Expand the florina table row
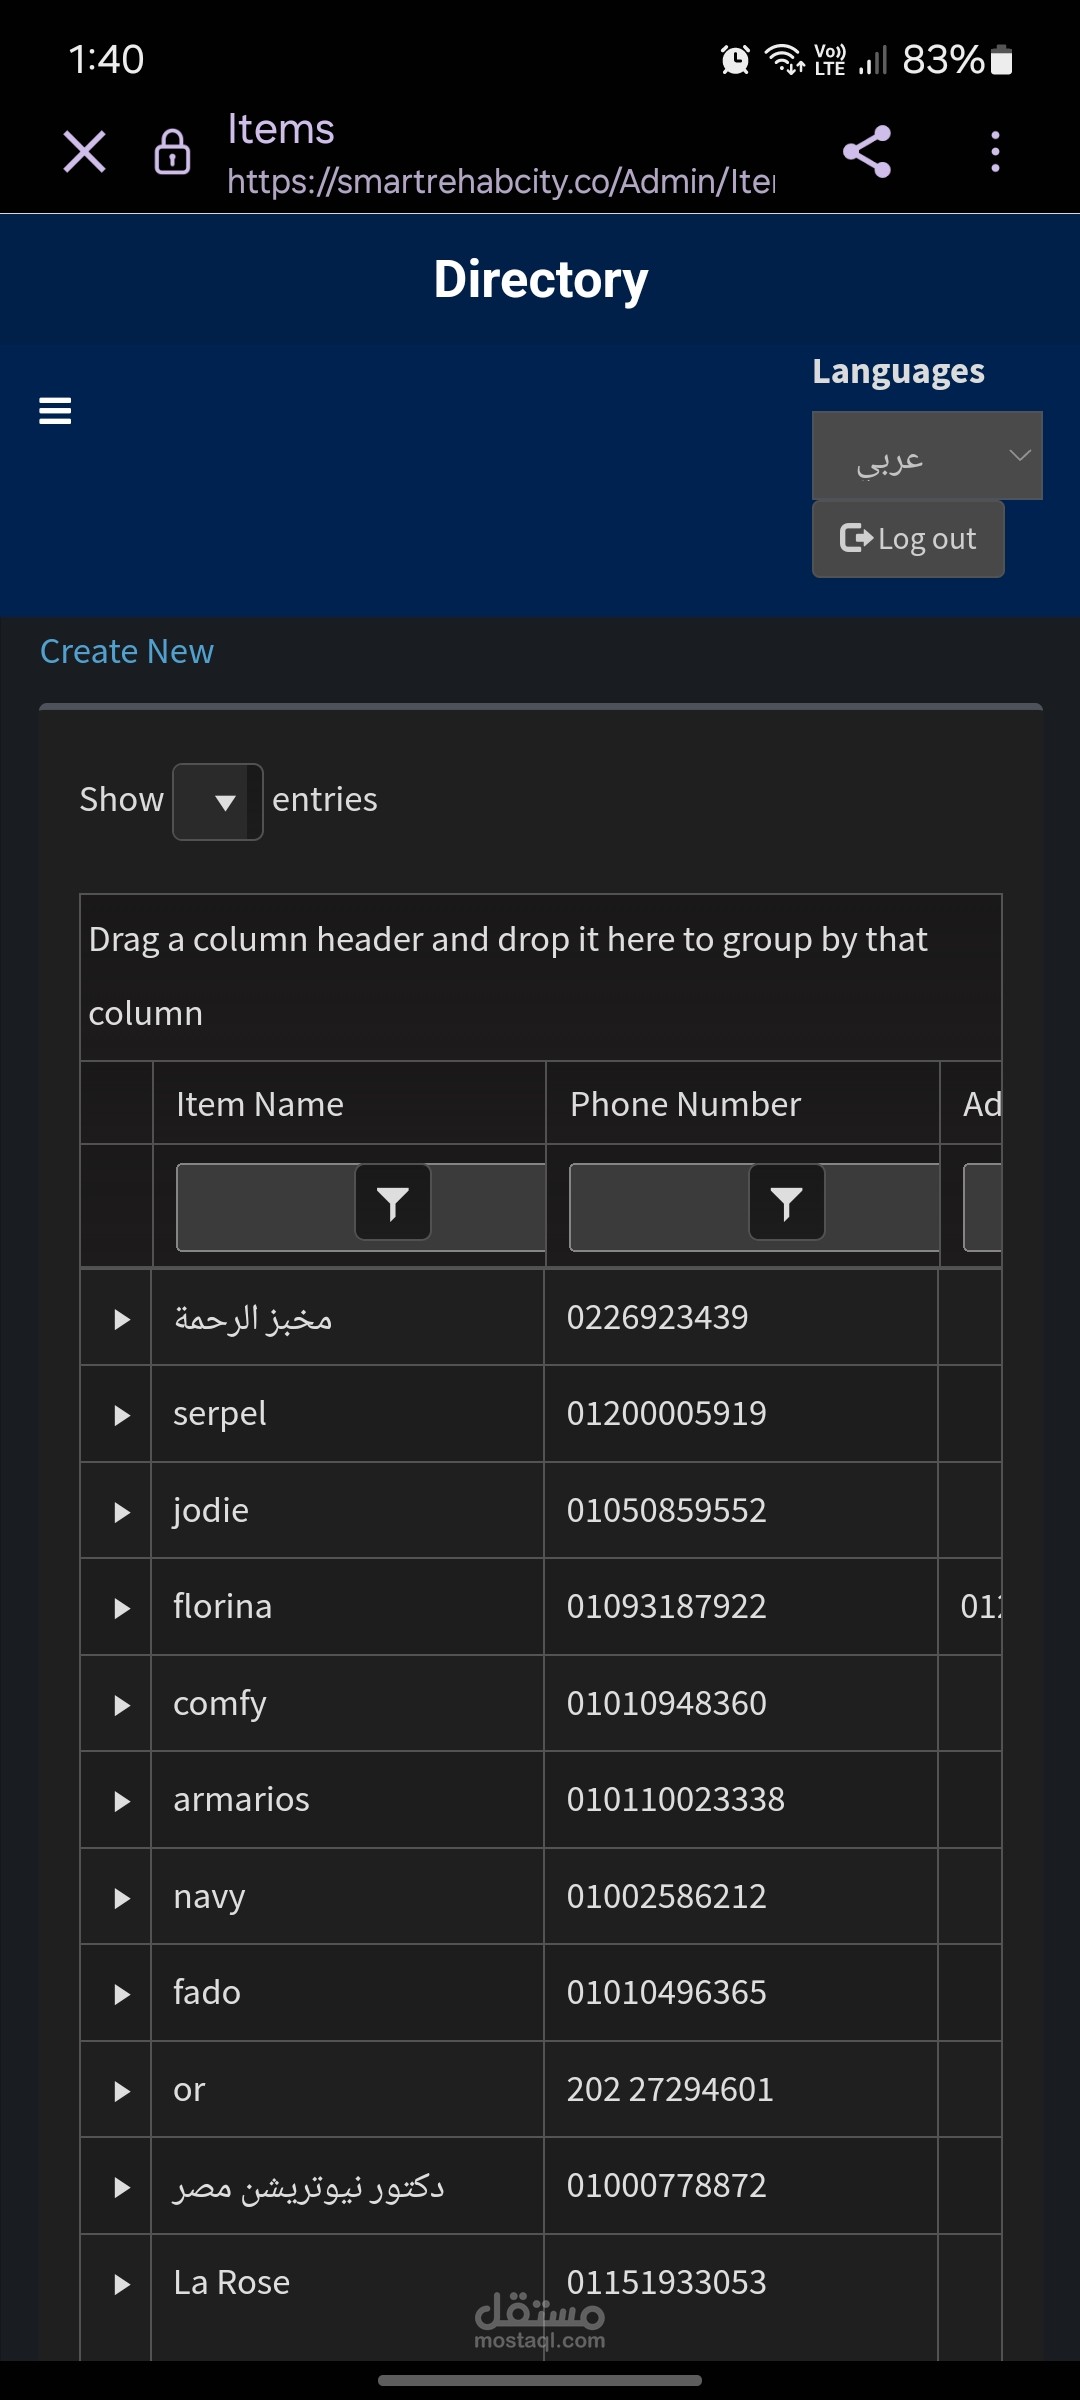The image size is (1080, 2400). pyautogui.click(x=122, y=1607)
